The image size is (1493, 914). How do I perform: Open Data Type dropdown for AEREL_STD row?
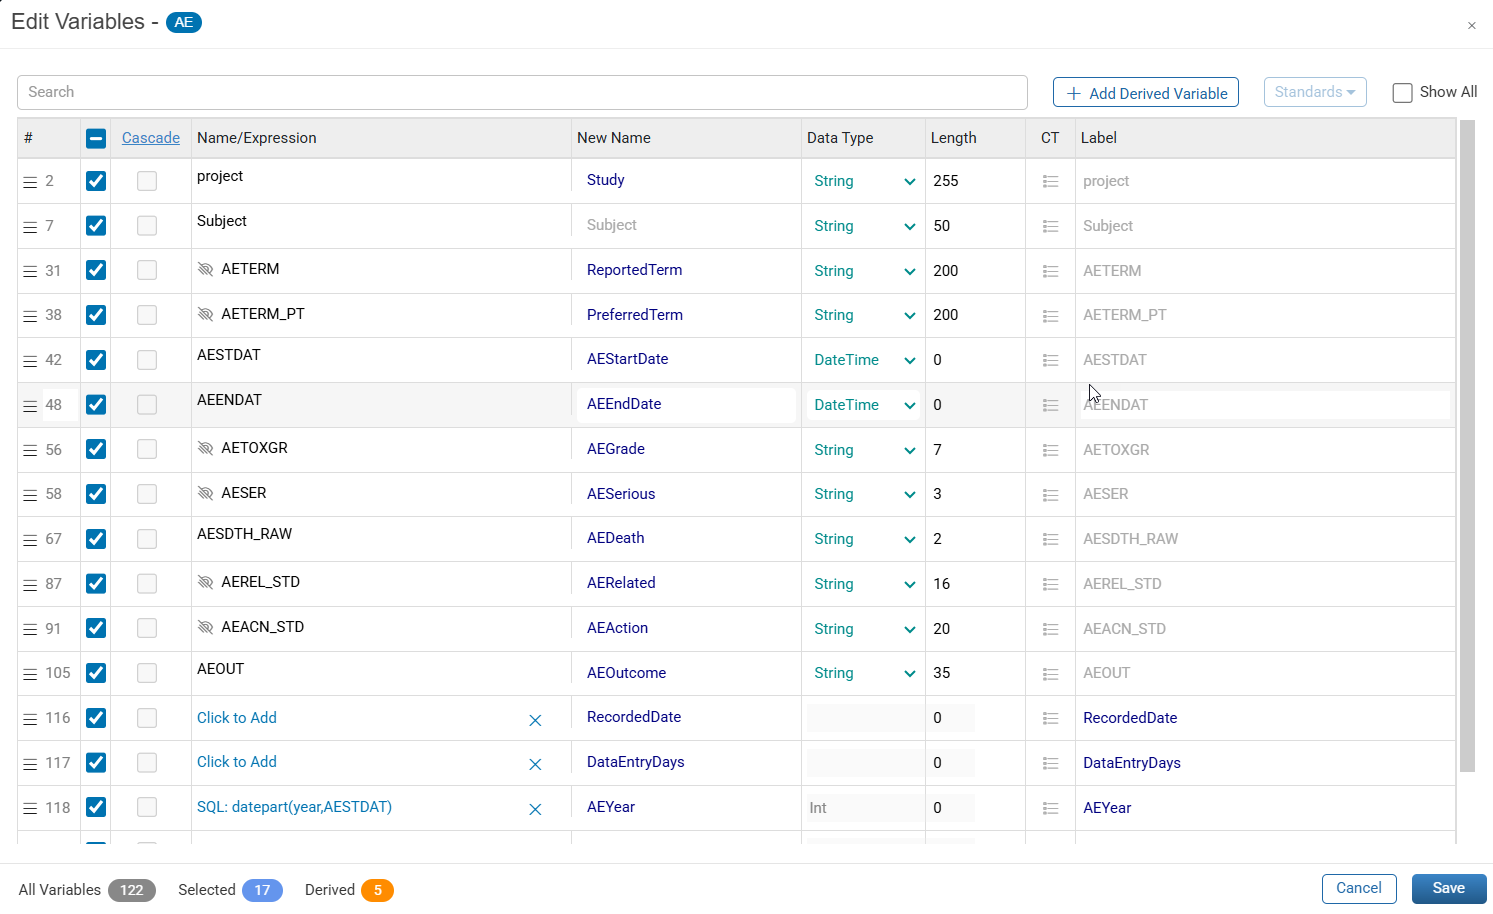(x=864, y=584)
